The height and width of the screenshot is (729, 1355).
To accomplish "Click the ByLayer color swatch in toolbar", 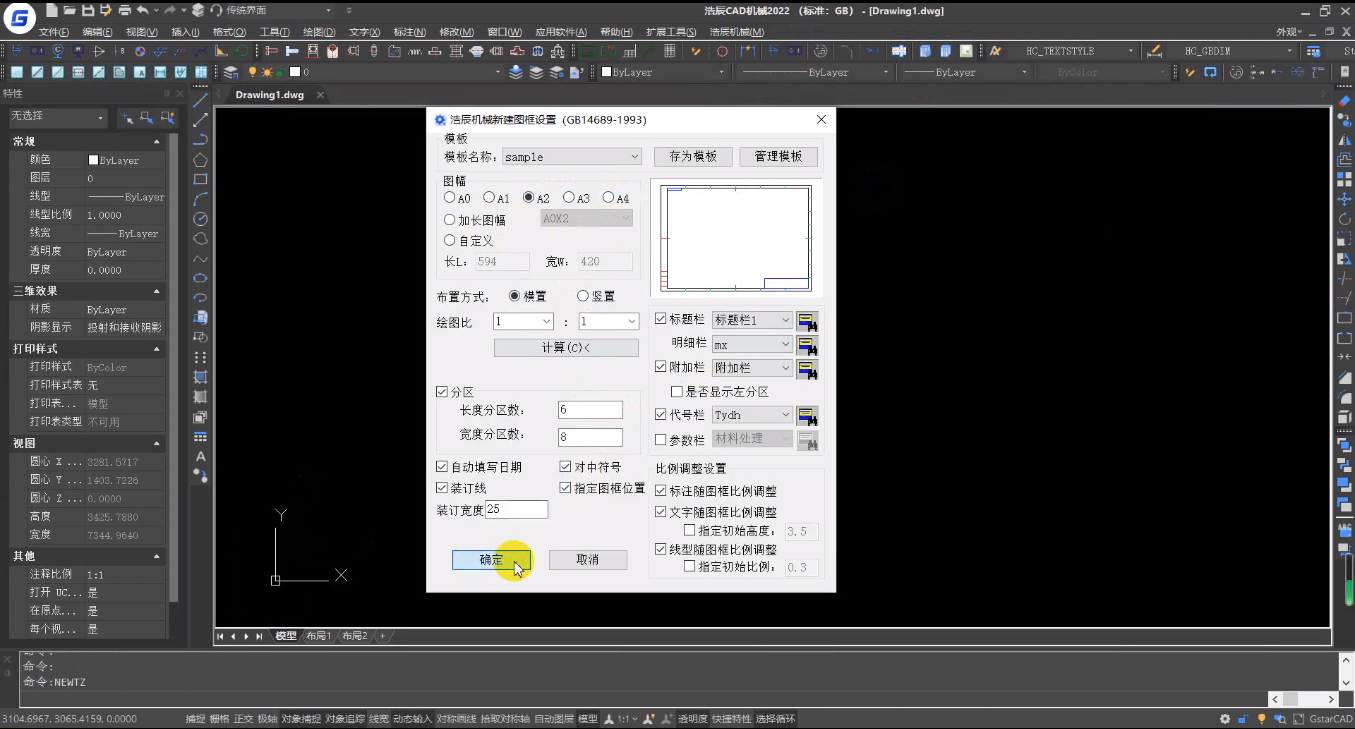I will coord(606,72).
